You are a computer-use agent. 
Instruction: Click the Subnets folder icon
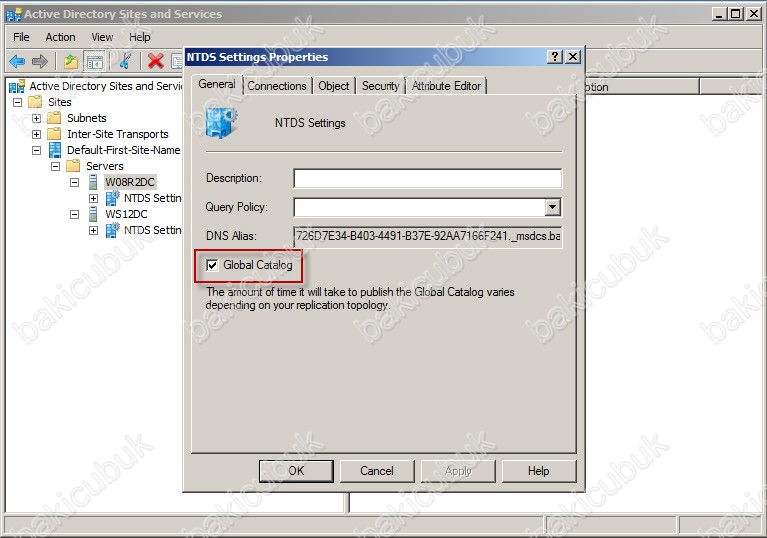point(54,118)
